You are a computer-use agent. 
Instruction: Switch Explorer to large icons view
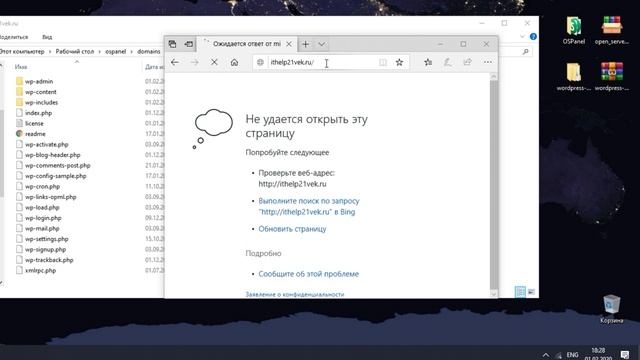(x=531, y=292)
